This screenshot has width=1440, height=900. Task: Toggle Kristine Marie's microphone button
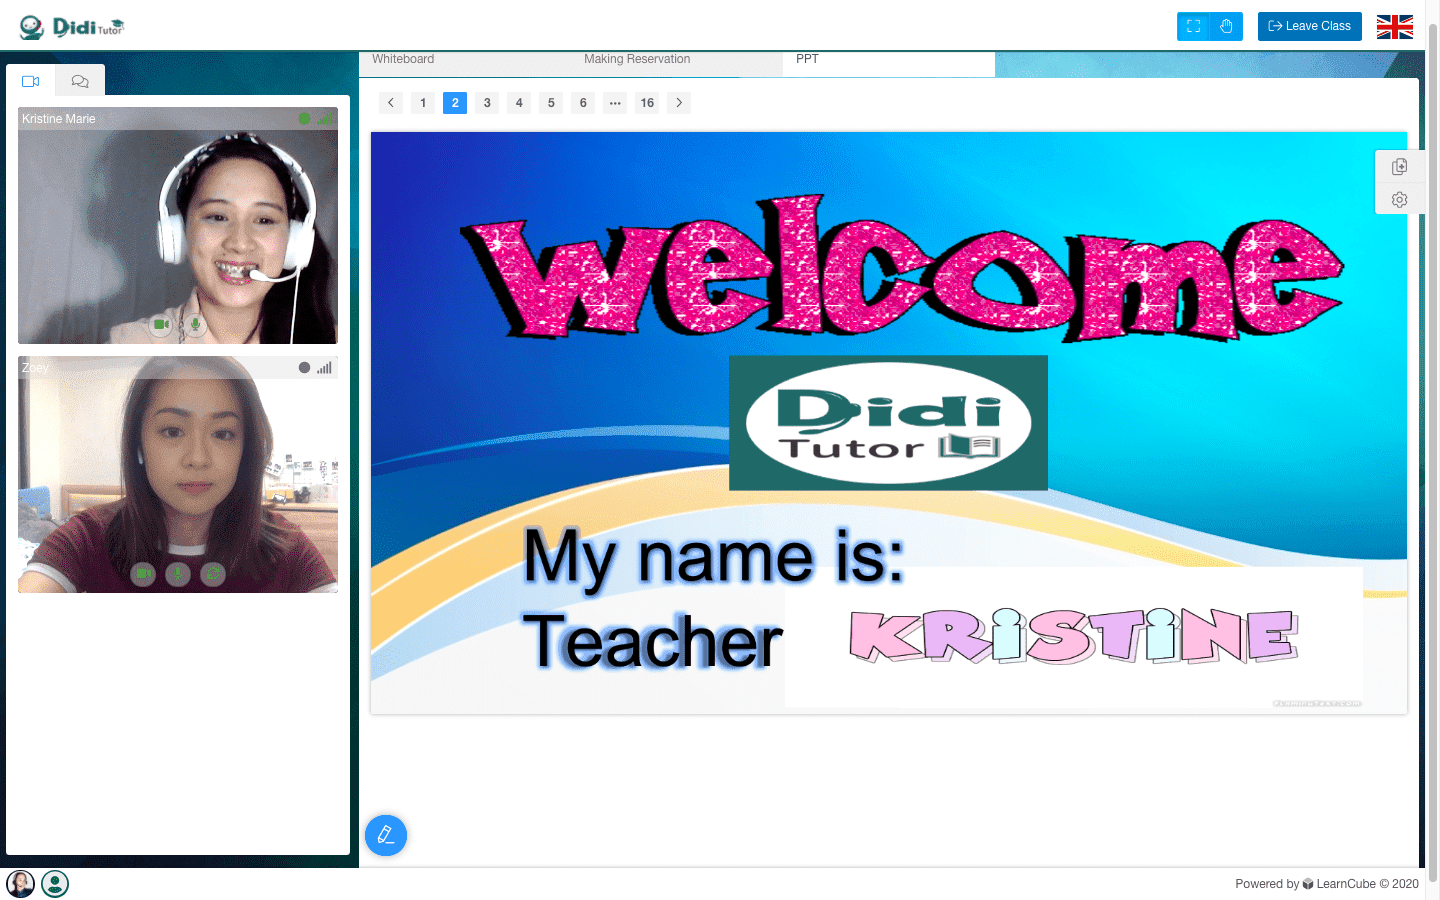point(195,324)
